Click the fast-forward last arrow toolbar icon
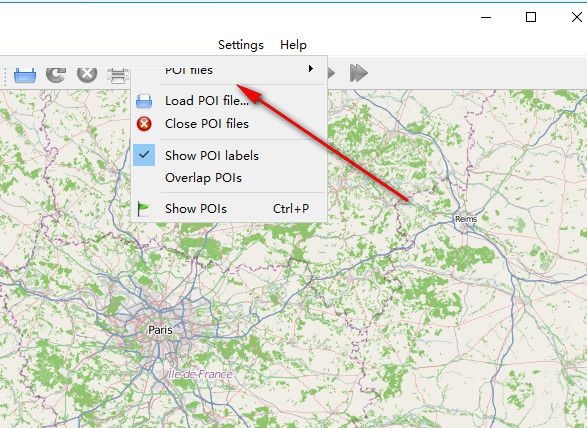Image resolution: width=587 pixels, height=428 pixels. tap(359, 73)
